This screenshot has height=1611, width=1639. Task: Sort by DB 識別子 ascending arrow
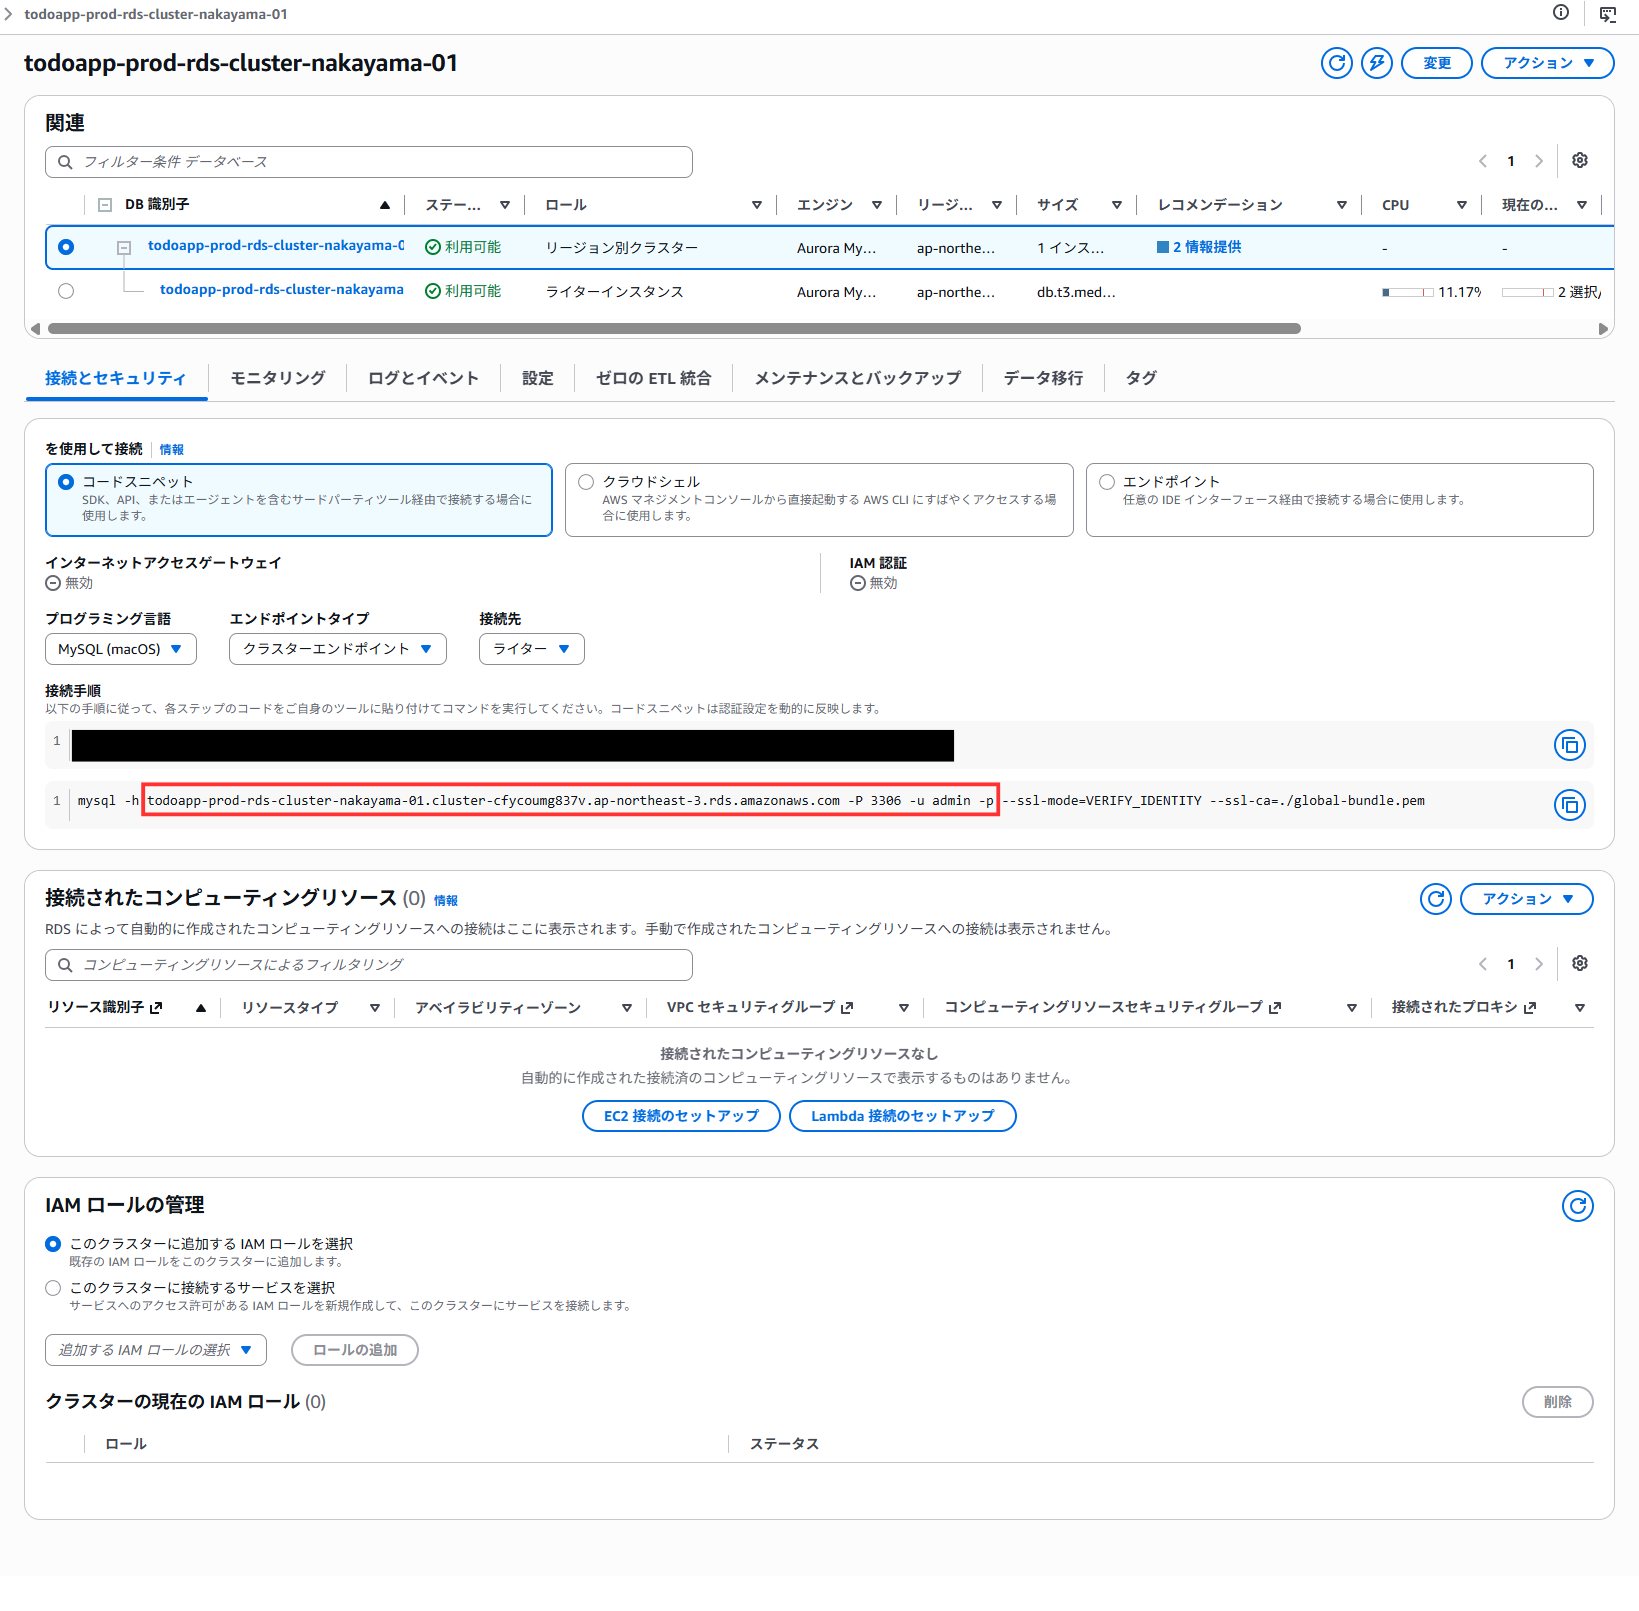pyautogui.click(x=385, y=205)
